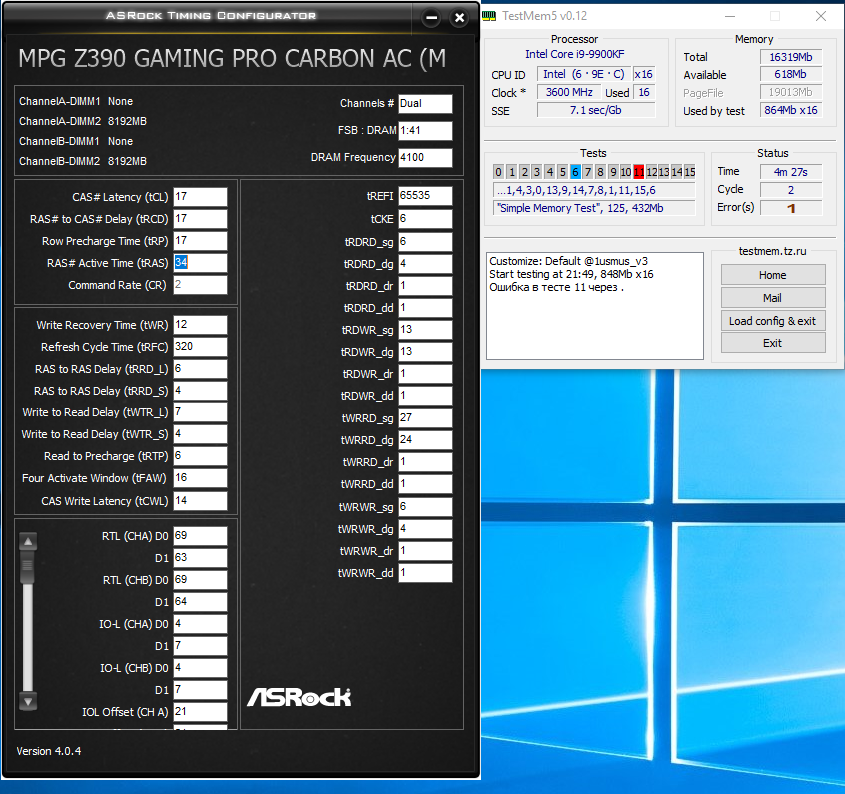Click the "Simple Memory Test" description line
This screenshot has width=845, height=794.
coord(594,208)
